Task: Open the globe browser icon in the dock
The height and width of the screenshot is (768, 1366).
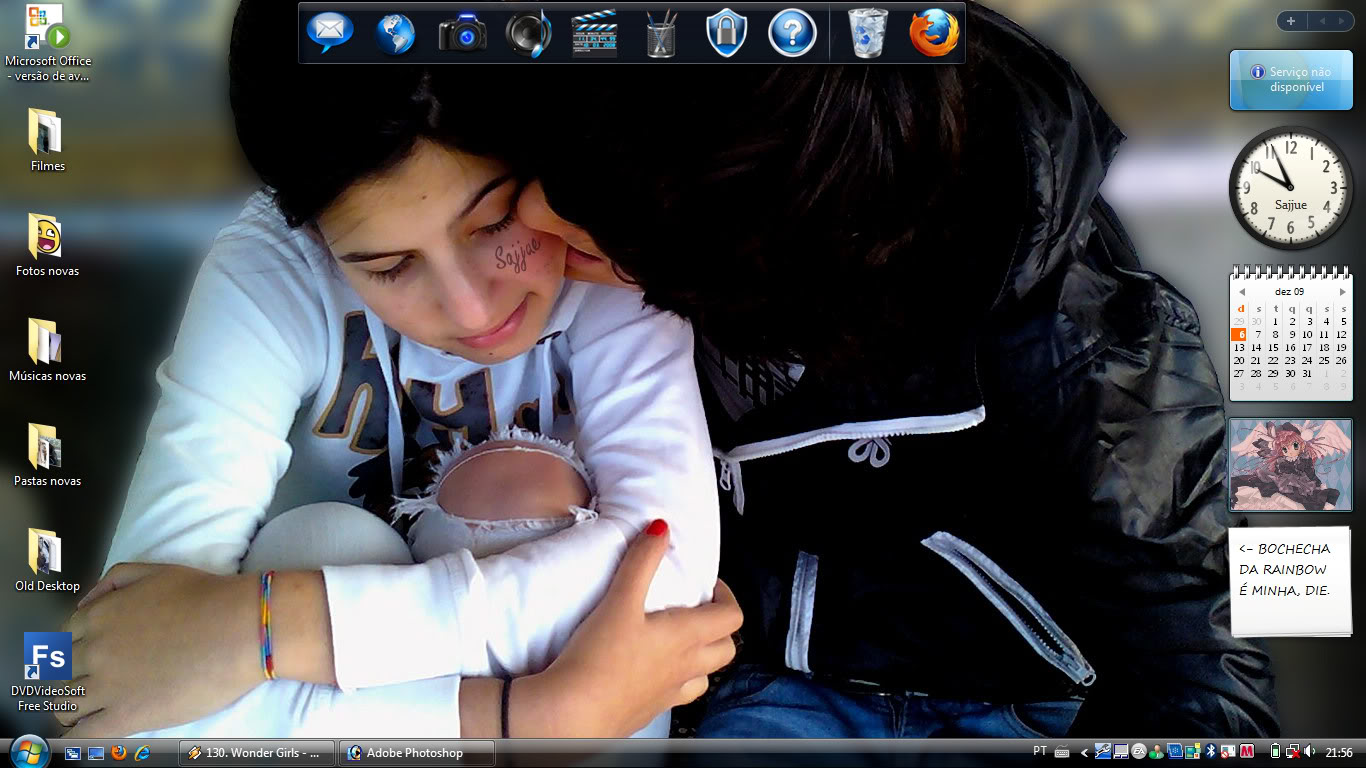Action: [x=395, y=33]
